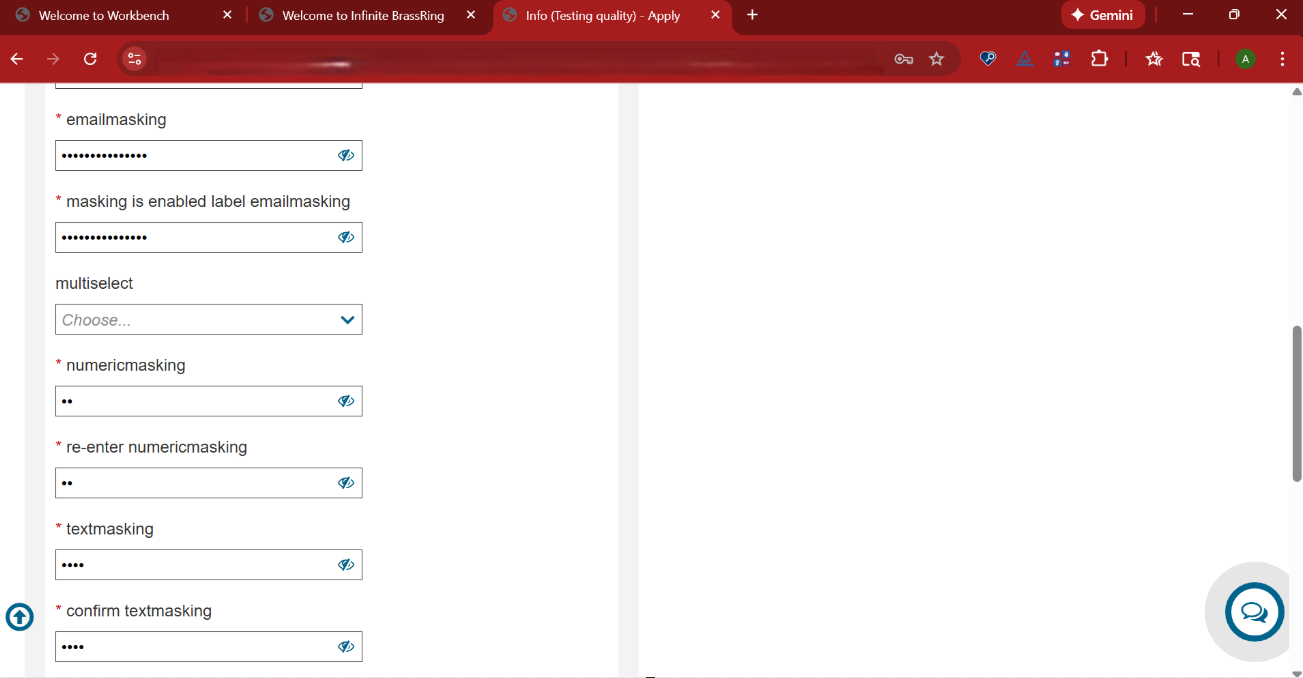The height and width of the screenshot is (678, 1303).
Task: Switch to Welcome to Infinite BrassRing tab
Action: (x=362, y=15)
